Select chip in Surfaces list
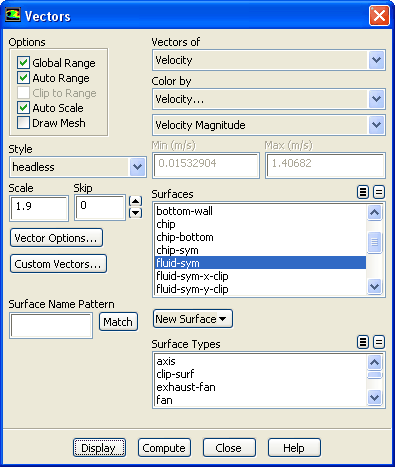 tap(260, 224)
